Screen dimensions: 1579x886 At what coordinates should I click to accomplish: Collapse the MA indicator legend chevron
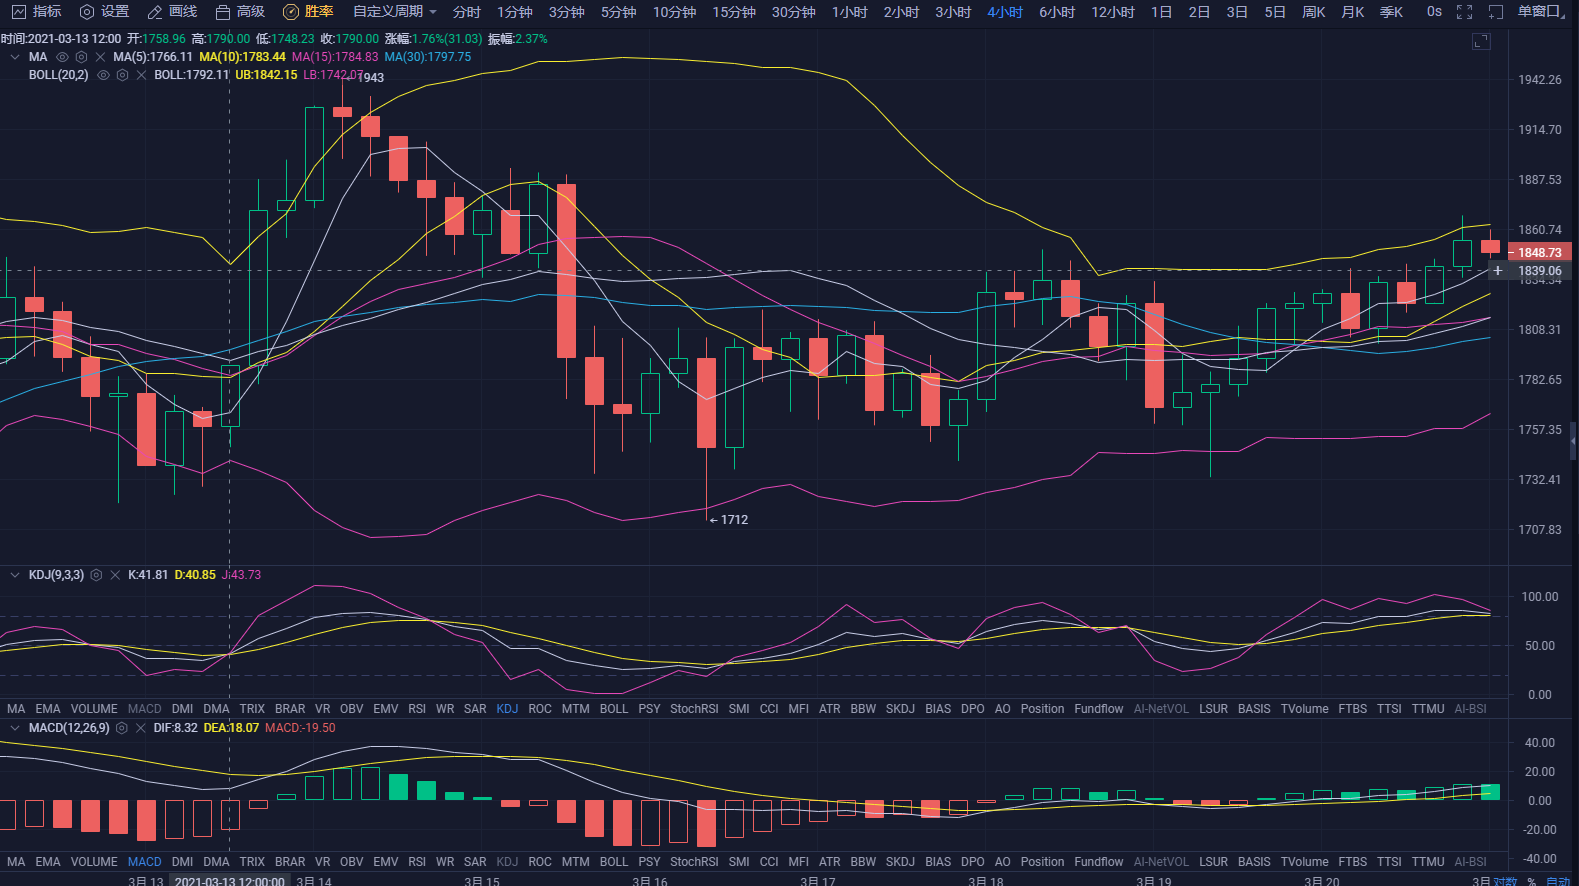[x=15, y=57]
